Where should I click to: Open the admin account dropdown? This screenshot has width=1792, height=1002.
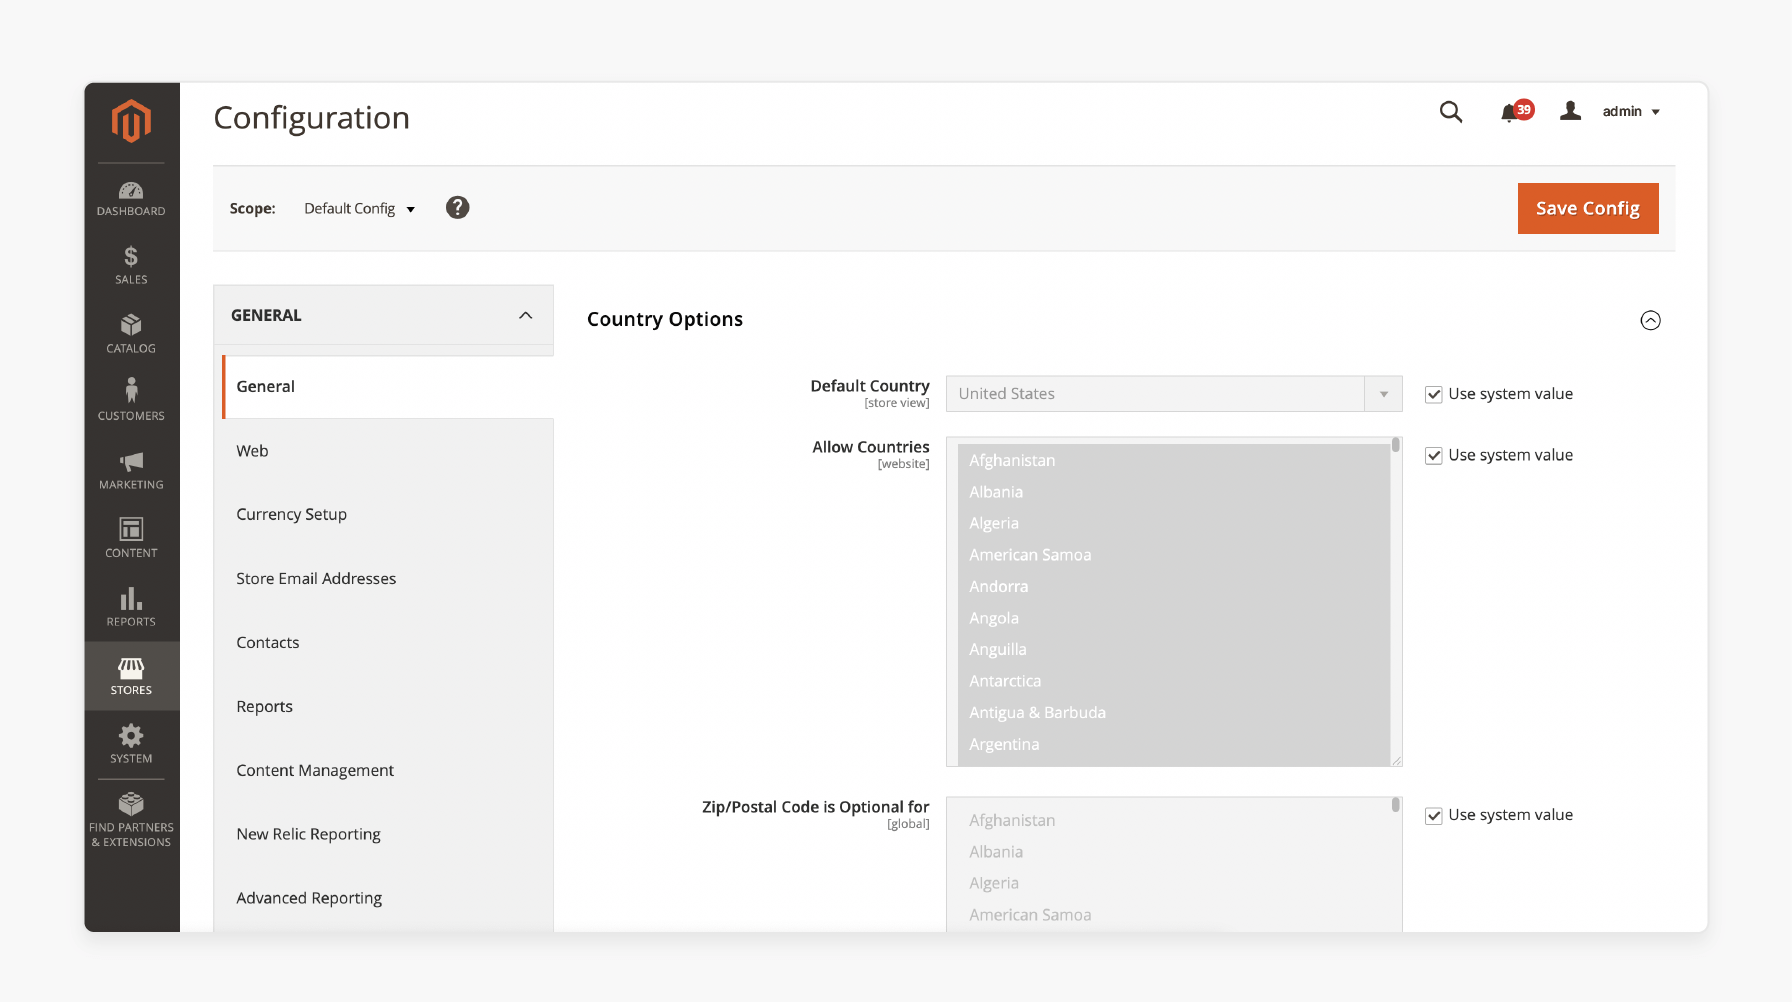(1630, 111)
